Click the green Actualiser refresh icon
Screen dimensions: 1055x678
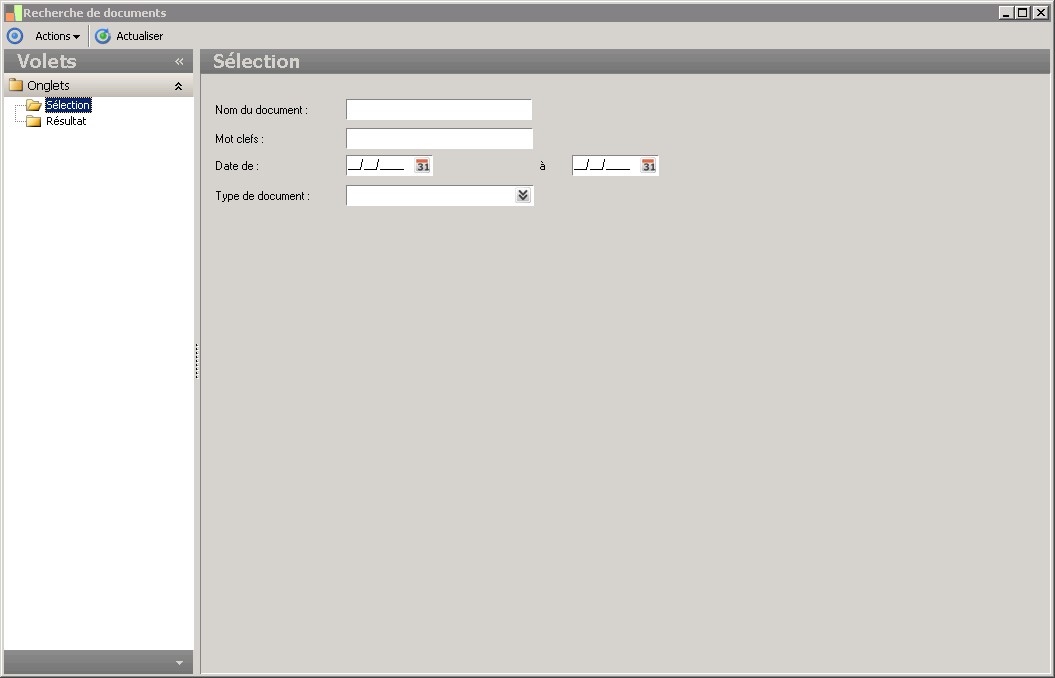102,36
